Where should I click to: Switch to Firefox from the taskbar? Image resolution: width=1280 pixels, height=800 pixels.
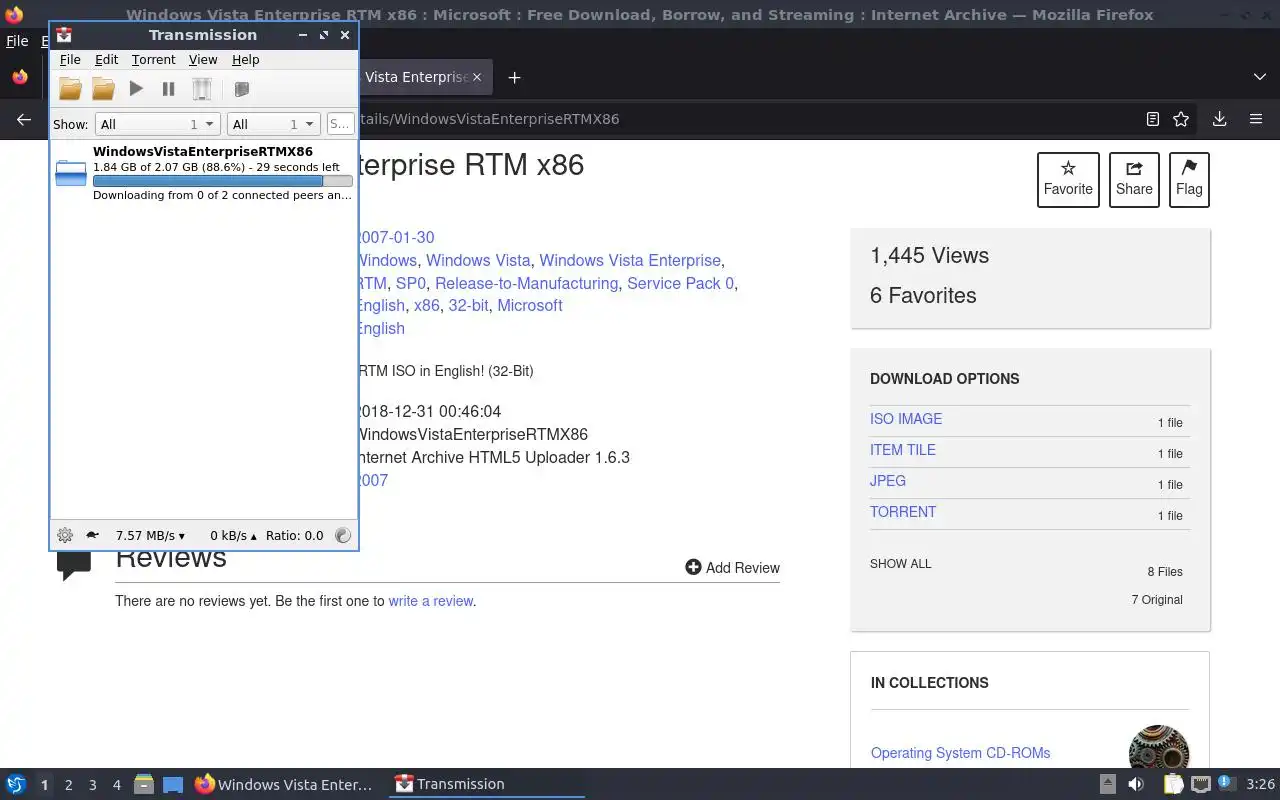tap(285, 784)
